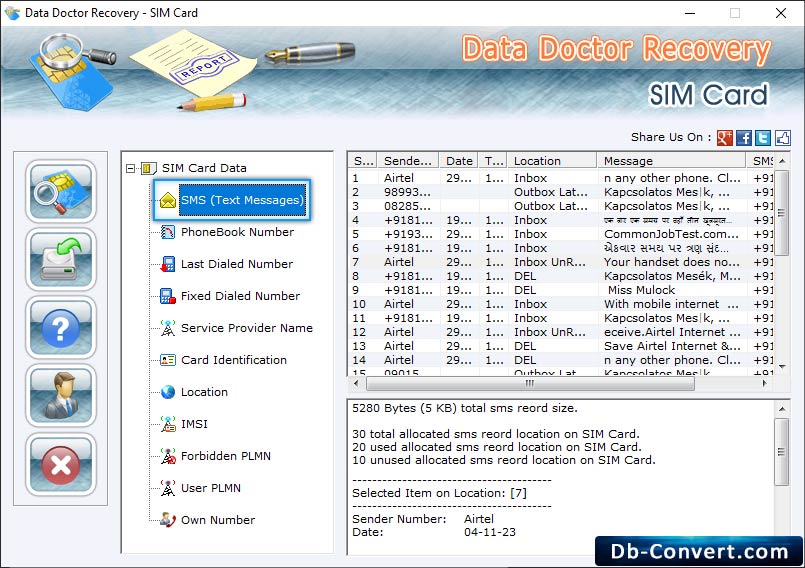
Task: Select Fixed Dialed Number tree item
Action: pos(240,296)
